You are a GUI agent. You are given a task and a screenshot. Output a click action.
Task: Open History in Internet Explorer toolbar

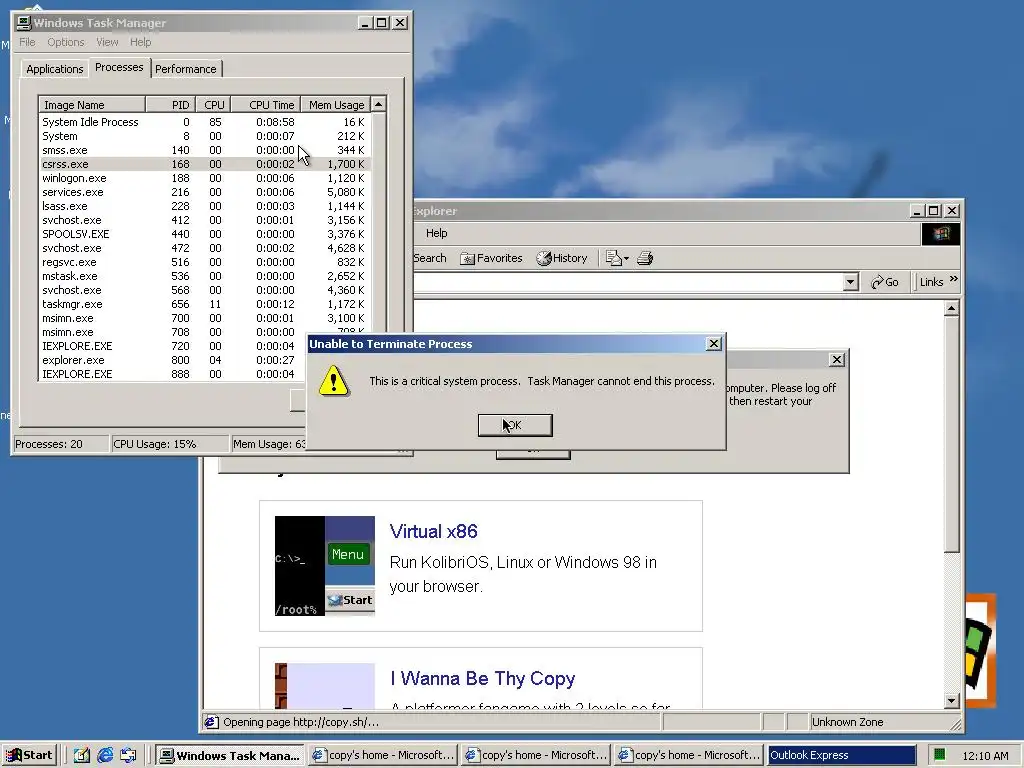562,258
